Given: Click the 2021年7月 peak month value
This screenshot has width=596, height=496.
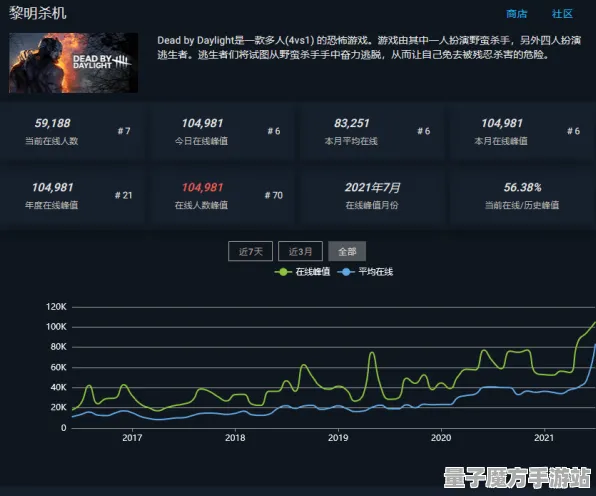Looking at the screenshot, I should pyautogui.click(x=372, y=187).
